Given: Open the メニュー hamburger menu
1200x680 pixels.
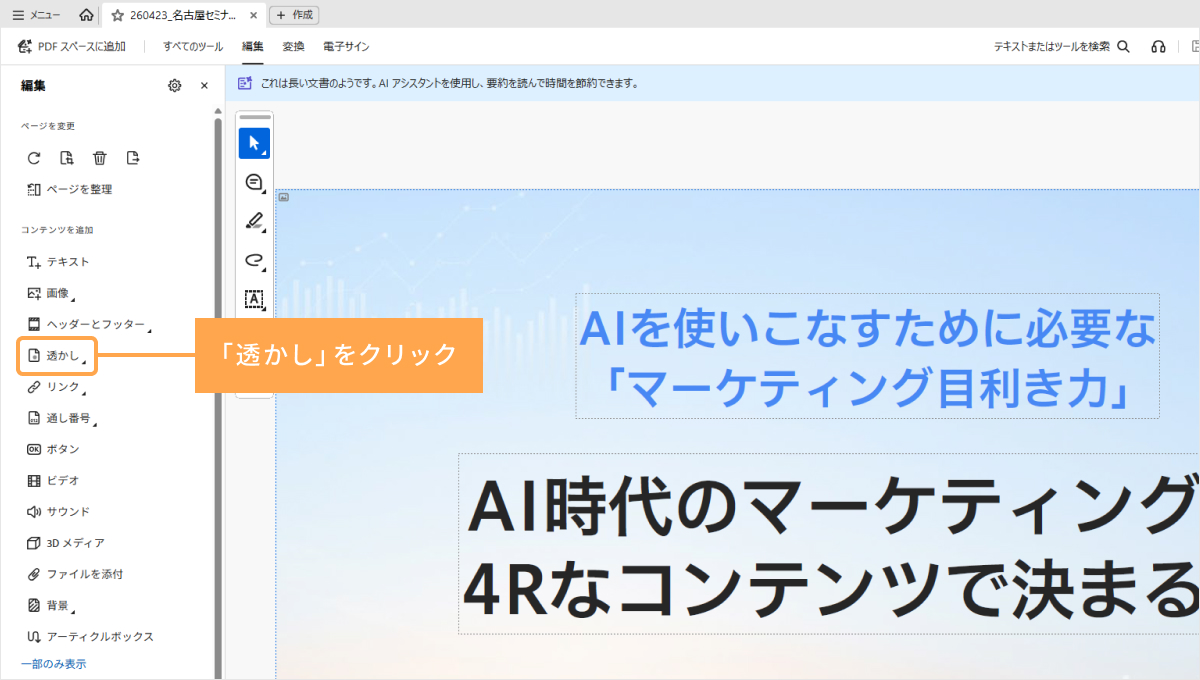Looking at the screenshot, I should tap(36, 15).
